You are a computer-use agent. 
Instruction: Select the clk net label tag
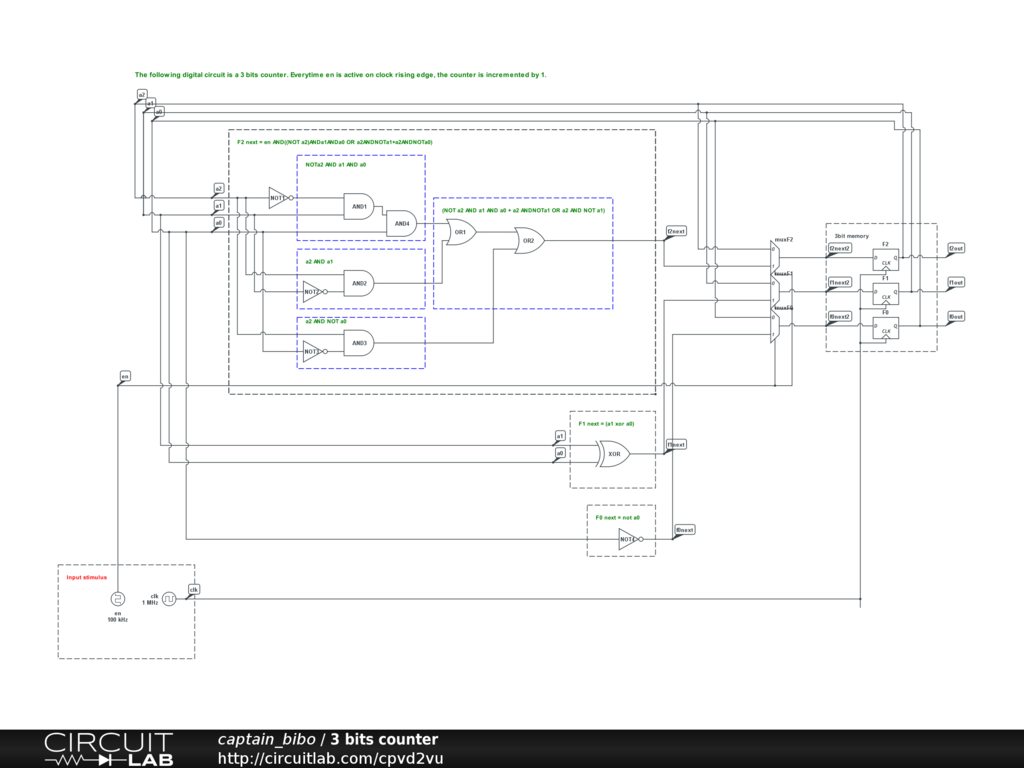194,590
